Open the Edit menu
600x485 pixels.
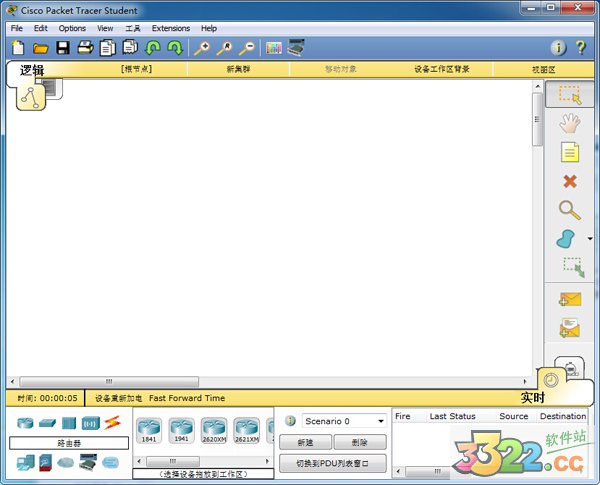pos(41,28)
